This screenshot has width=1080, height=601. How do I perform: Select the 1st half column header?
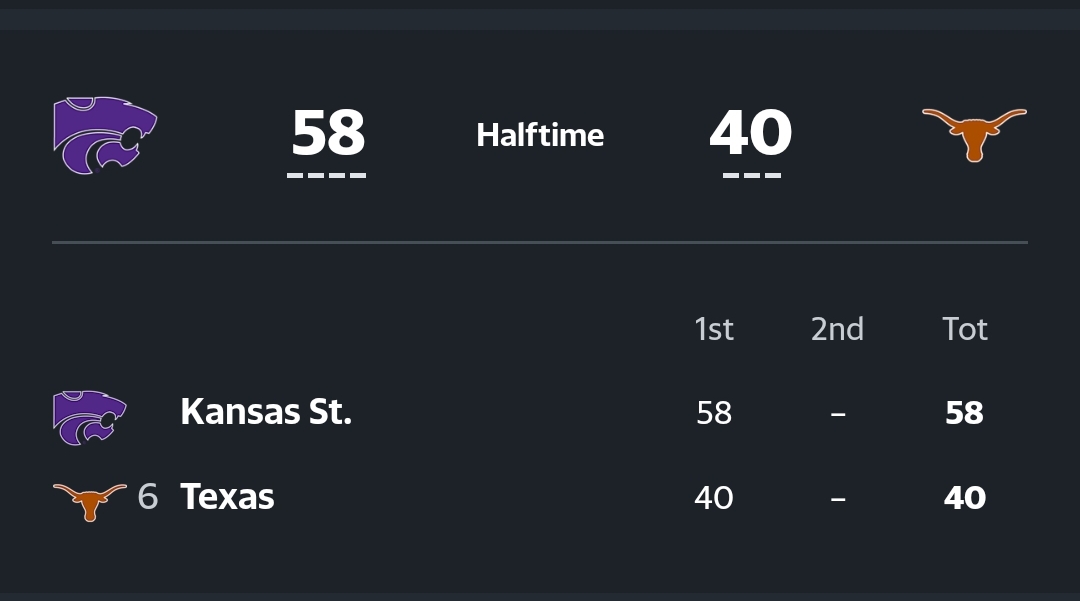point(714,329)
